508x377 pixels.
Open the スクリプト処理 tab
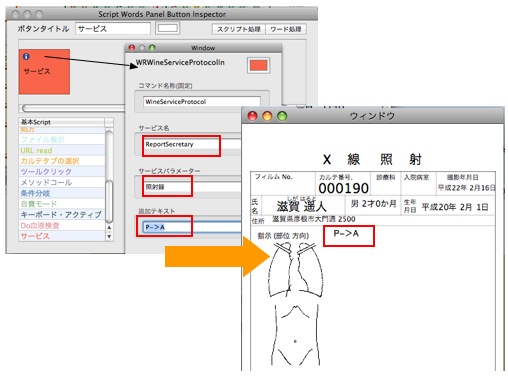(239, 29)
